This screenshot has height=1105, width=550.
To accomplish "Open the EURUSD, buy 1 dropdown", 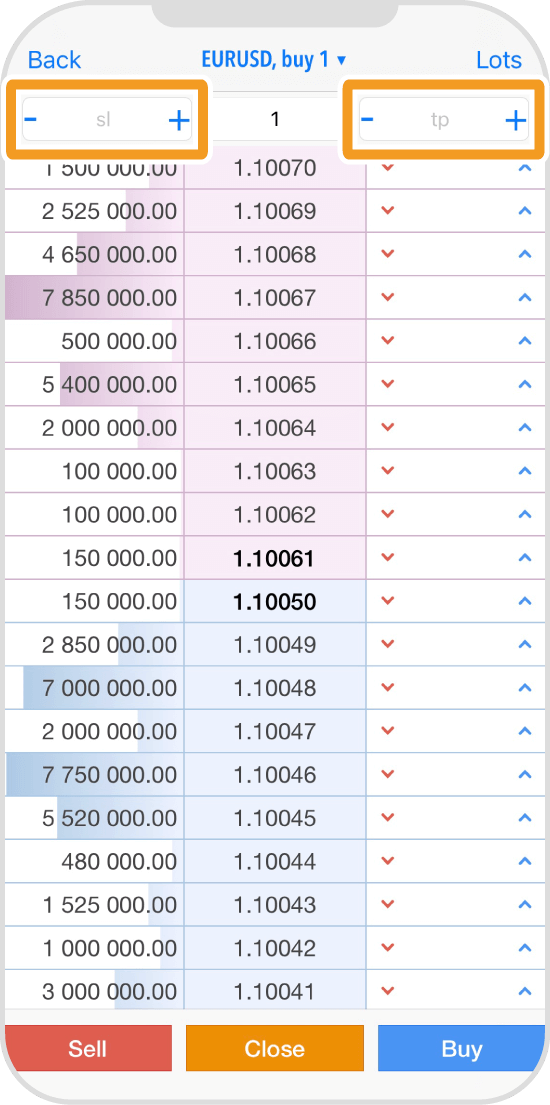I will pyautogui.click(x=274, y=60).
